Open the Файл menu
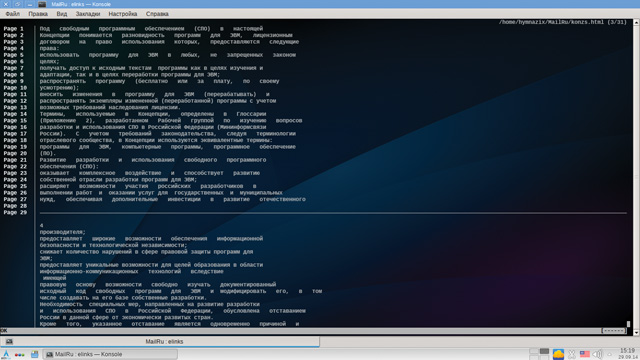Viewport: 640px width, 360px height. [x=13, y=14]
